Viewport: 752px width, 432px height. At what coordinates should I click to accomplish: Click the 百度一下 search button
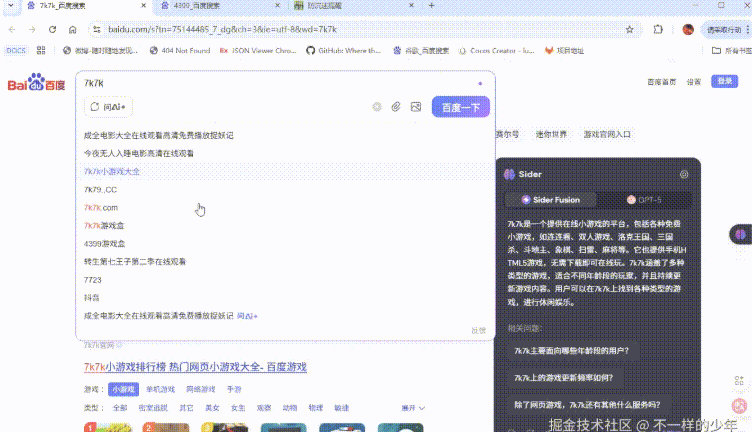460,107
